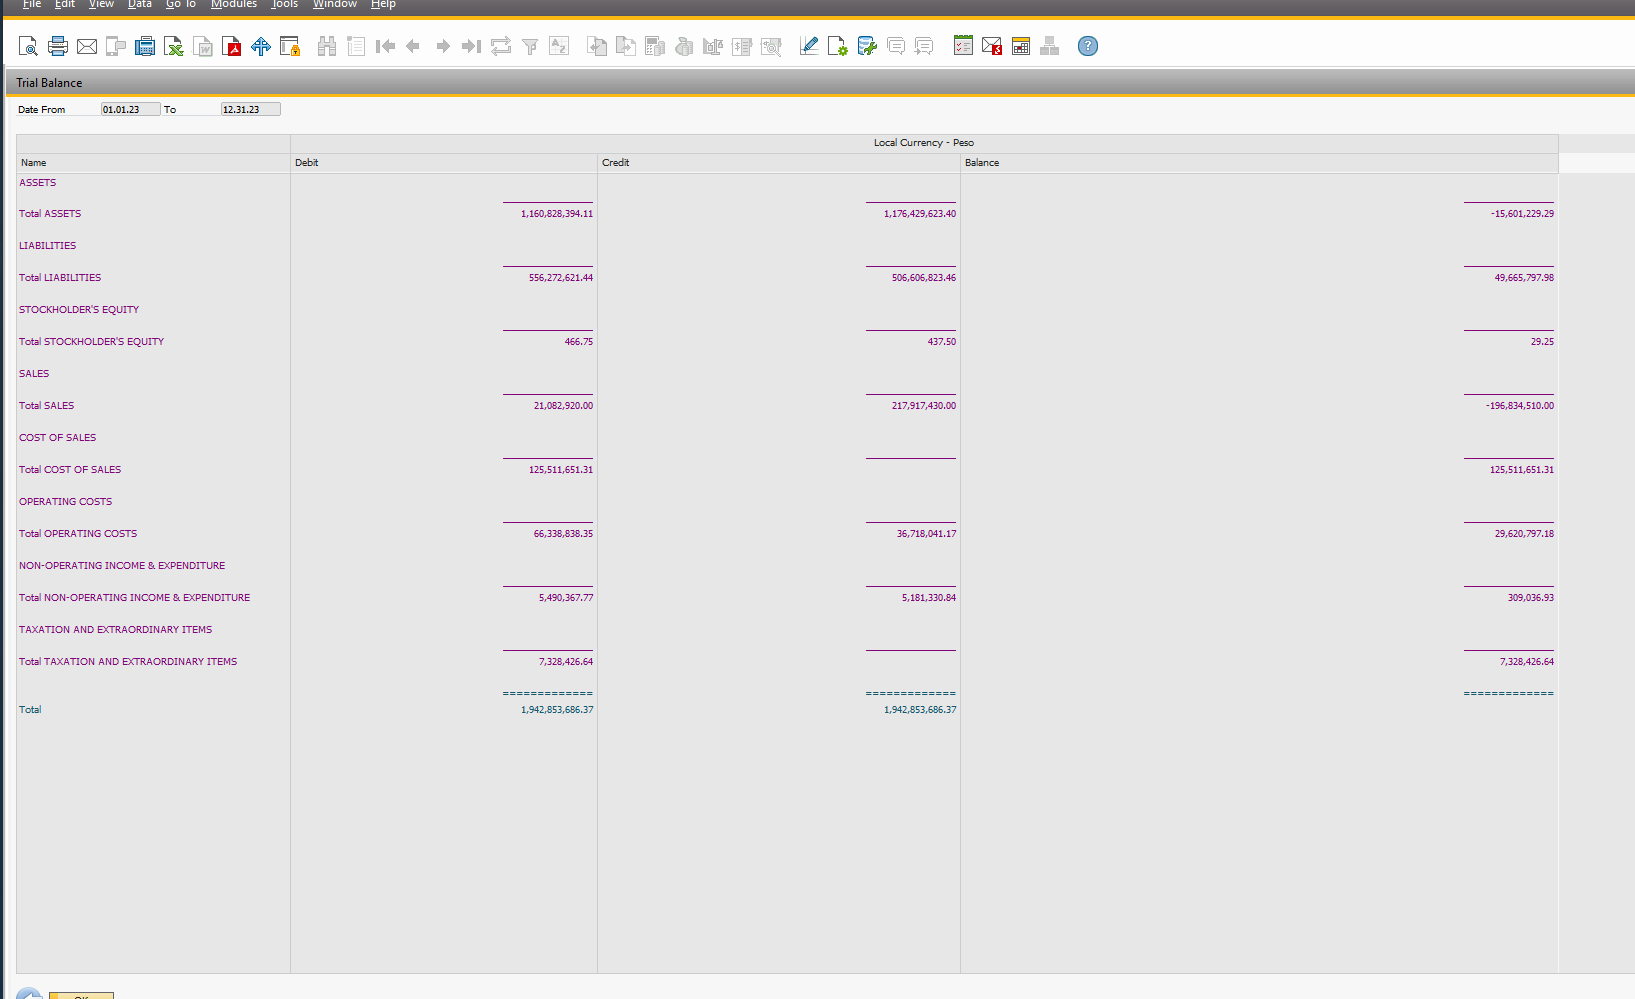Select the Total ASSETS row label
The image size is (1635, 999).
50,214
